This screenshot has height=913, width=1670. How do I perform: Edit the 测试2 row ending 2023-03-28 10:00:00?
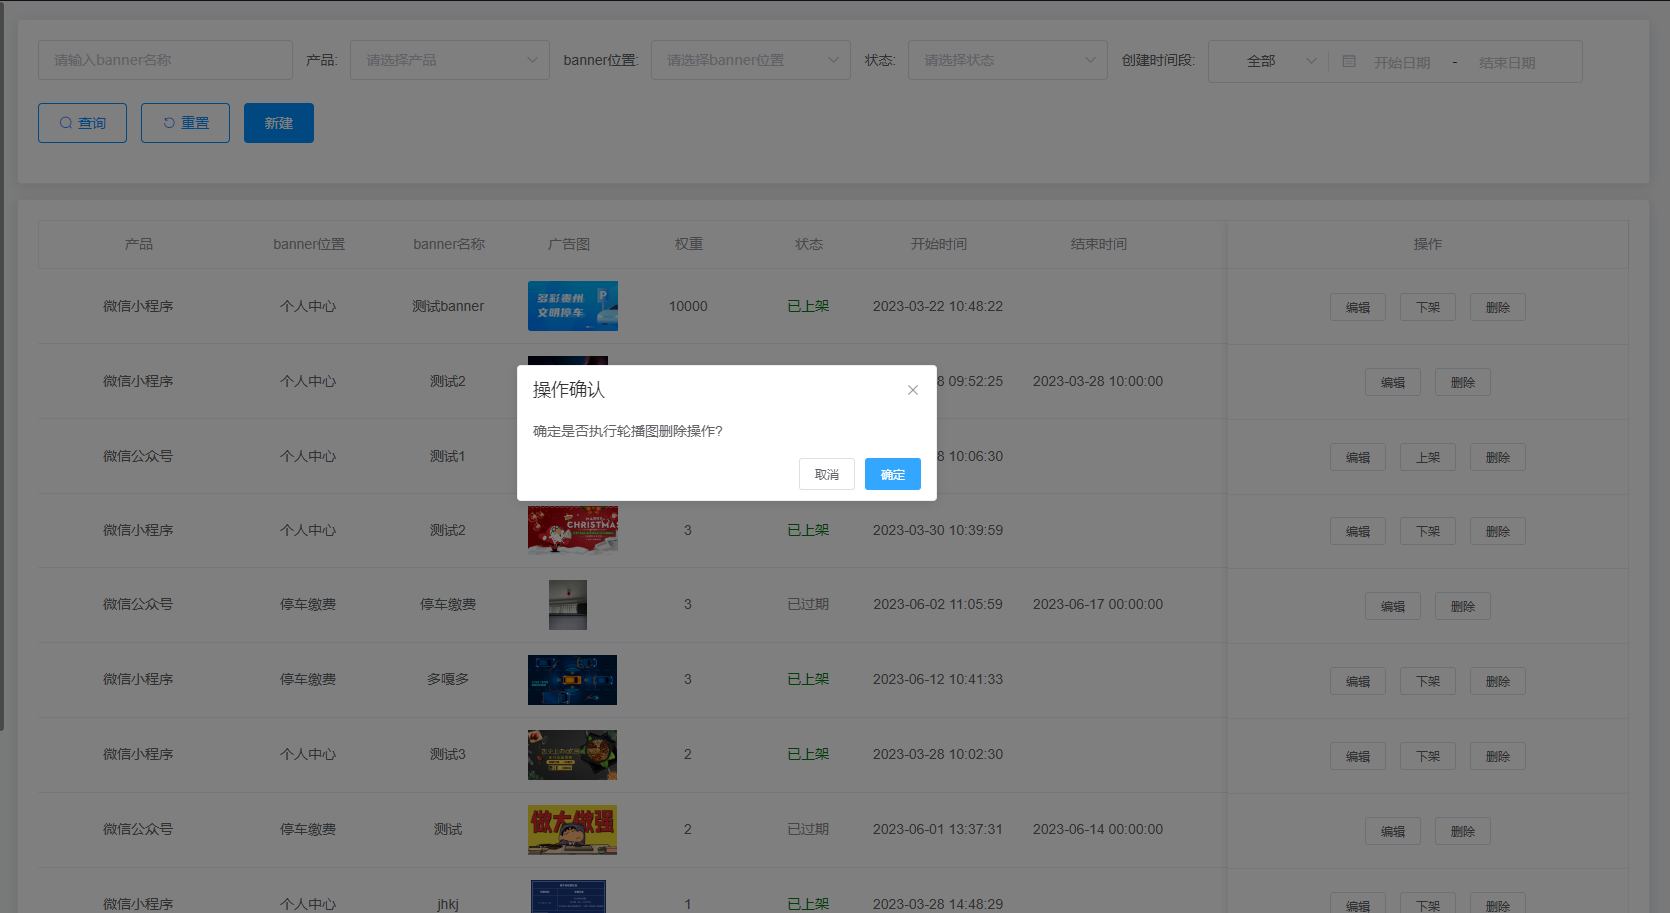click(1392, 382)
